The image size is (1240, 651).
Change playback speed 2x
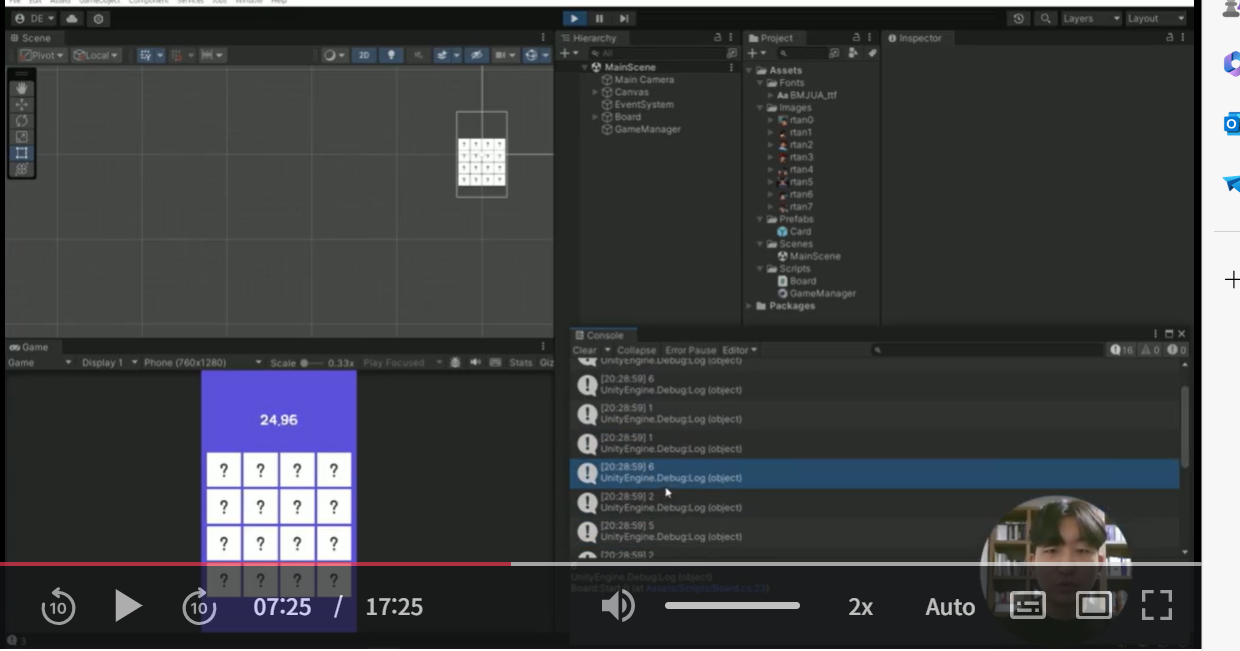tap(860, 607)
